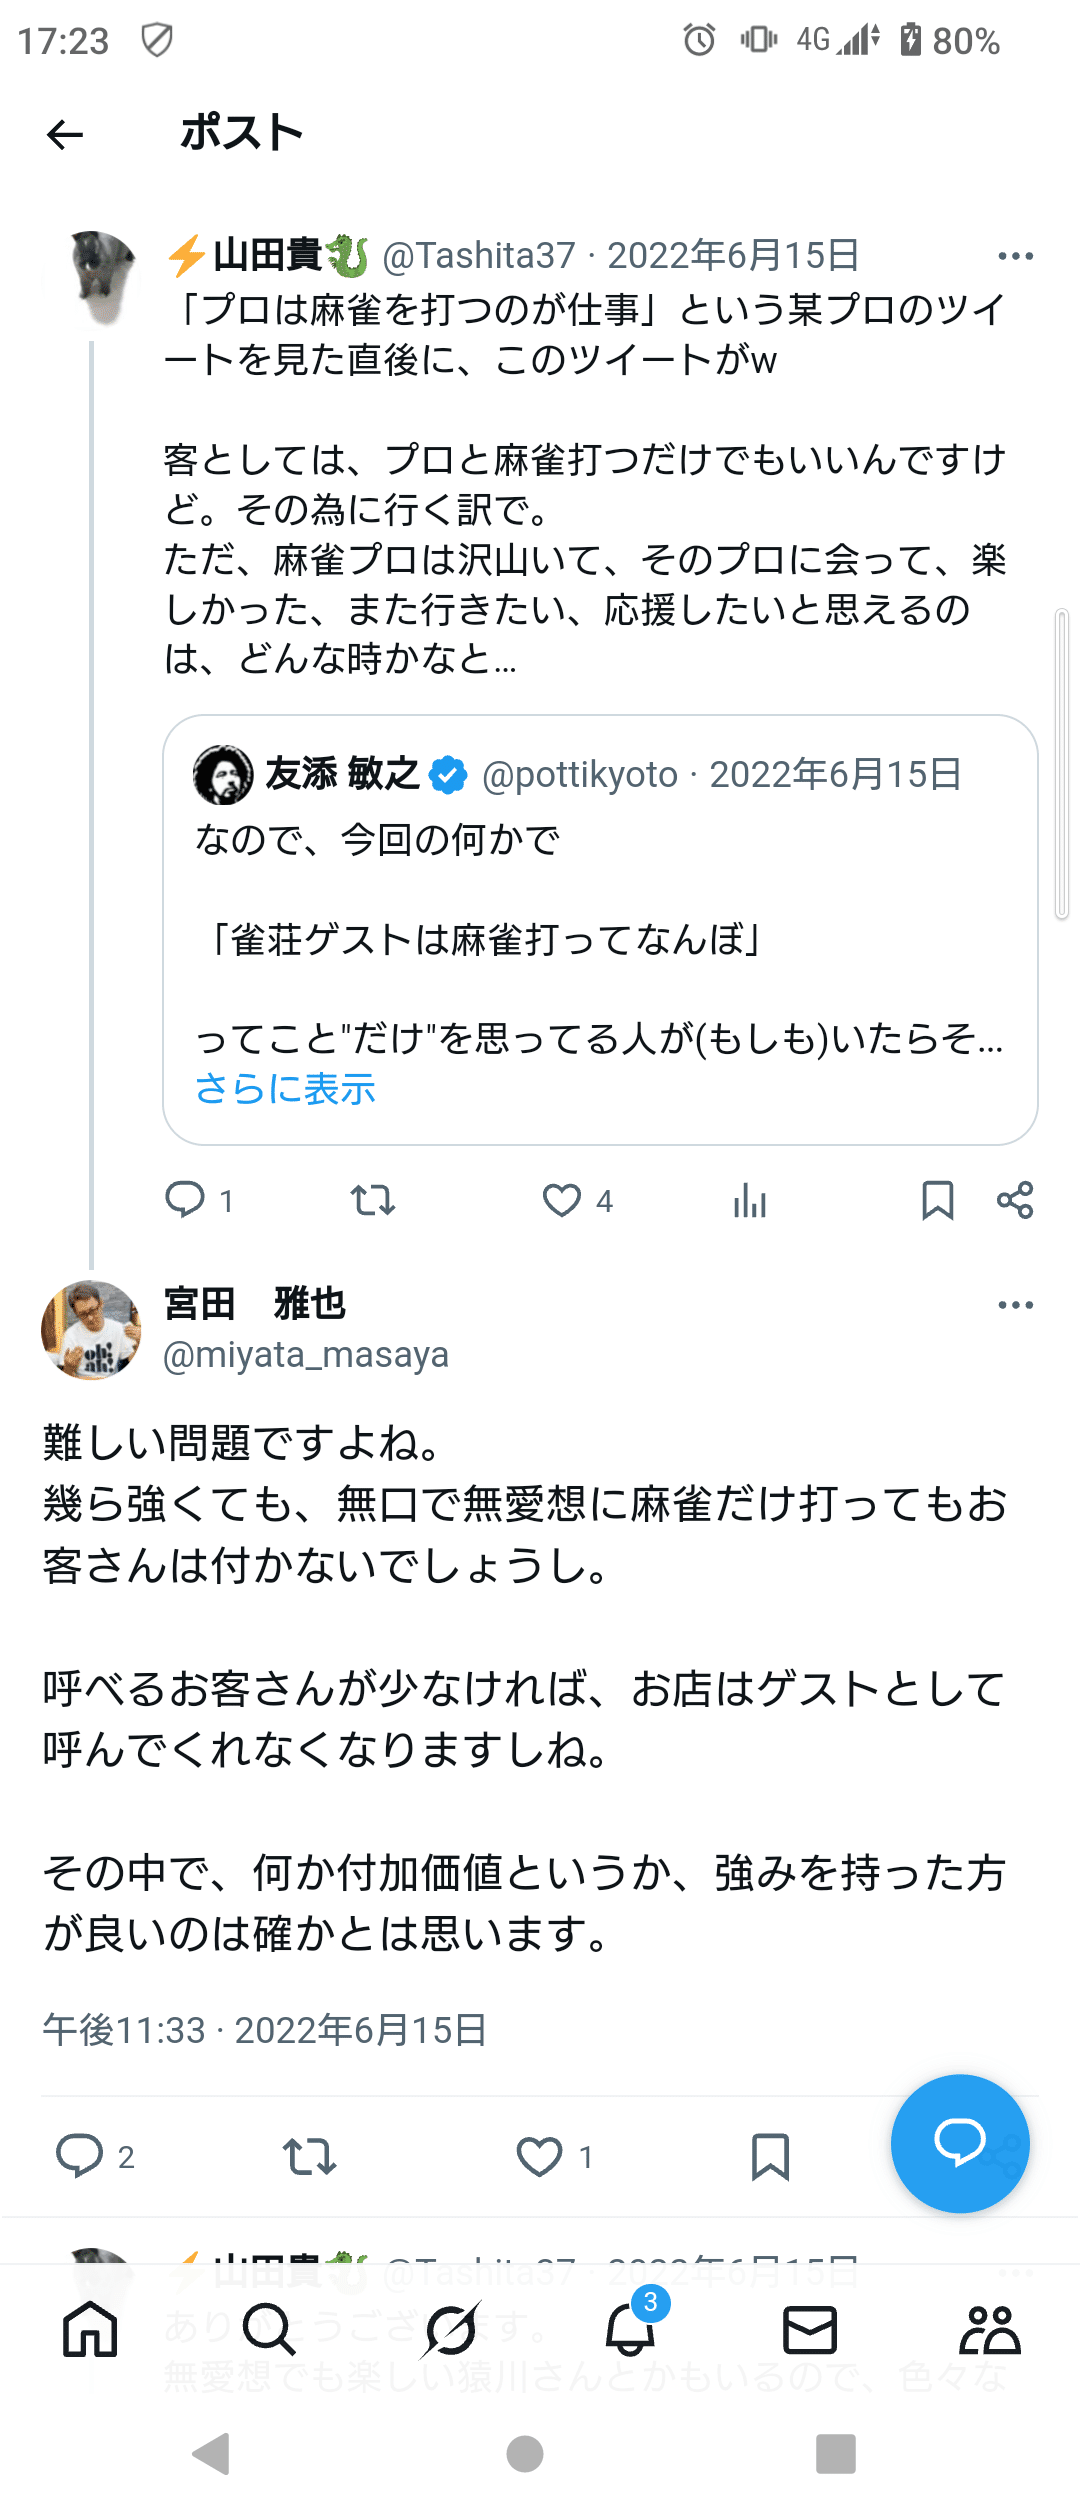This screenshot has height=2520, width=1080.
Task: Expand the quoted tweet via さらに表示
Action: (285, 1090)
